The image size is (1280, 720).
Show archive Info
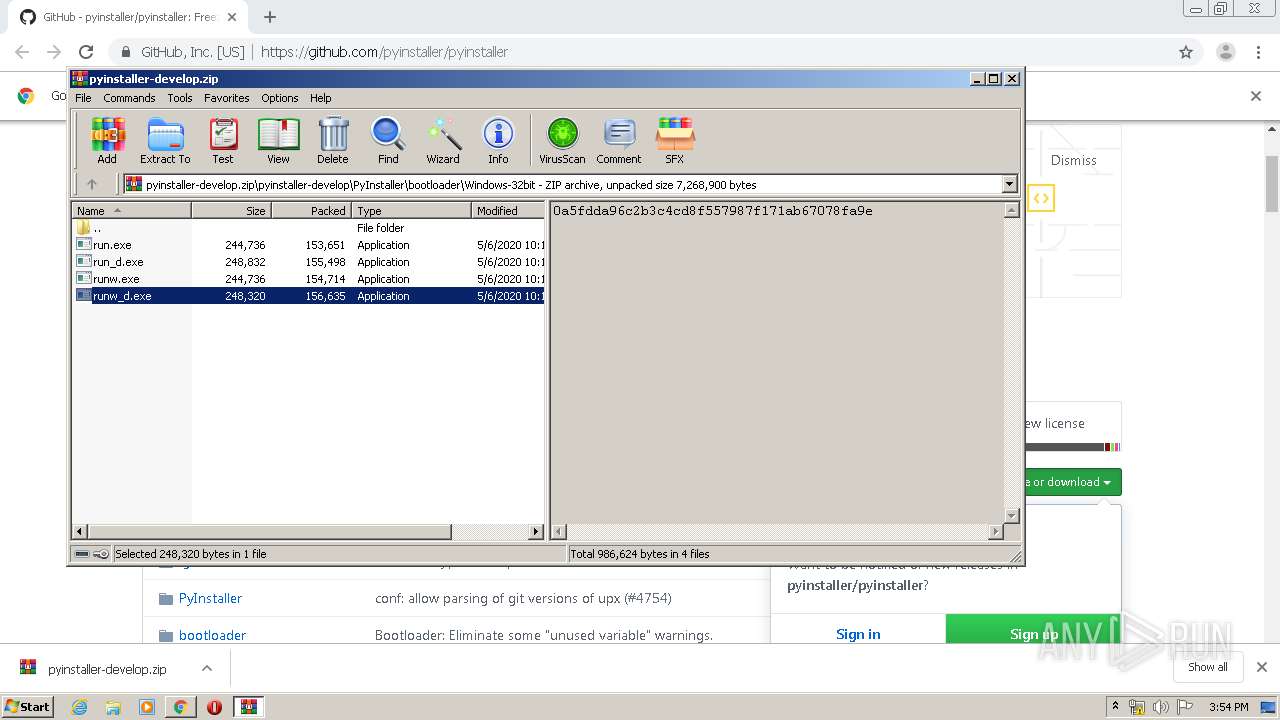point(498,140)
